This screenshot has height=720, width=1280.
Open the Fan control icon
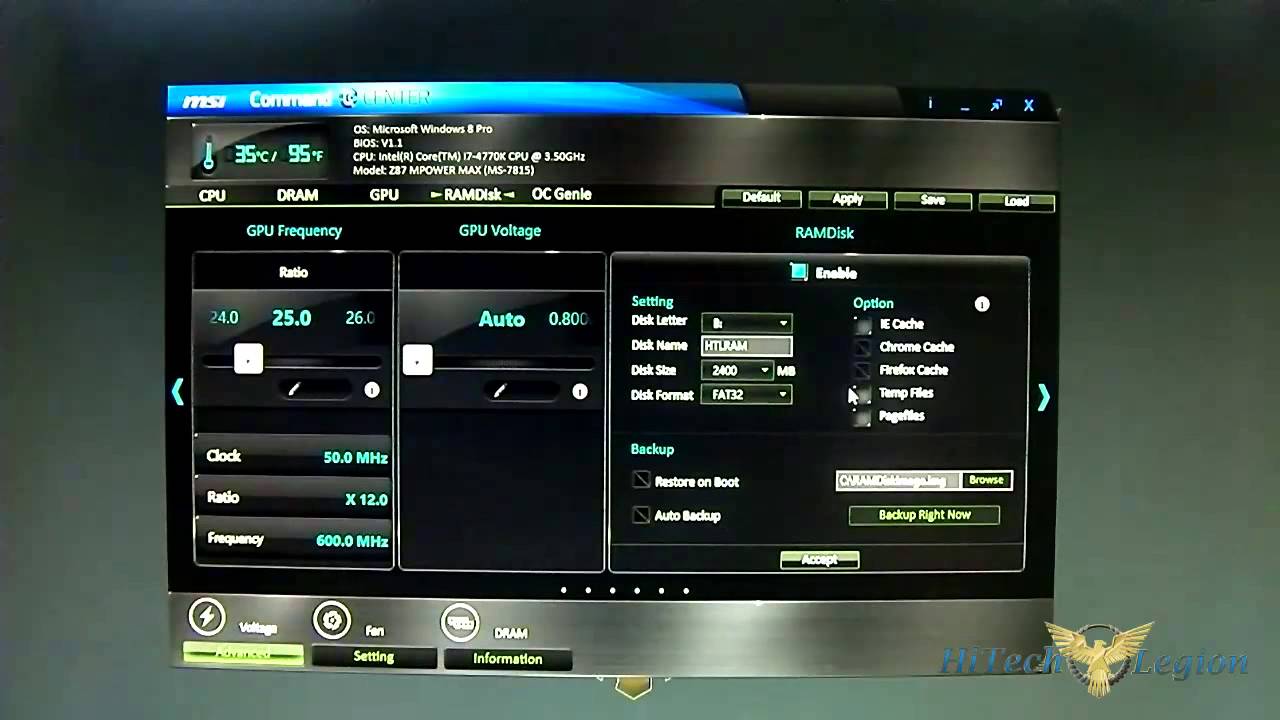[x=331, y=620]
